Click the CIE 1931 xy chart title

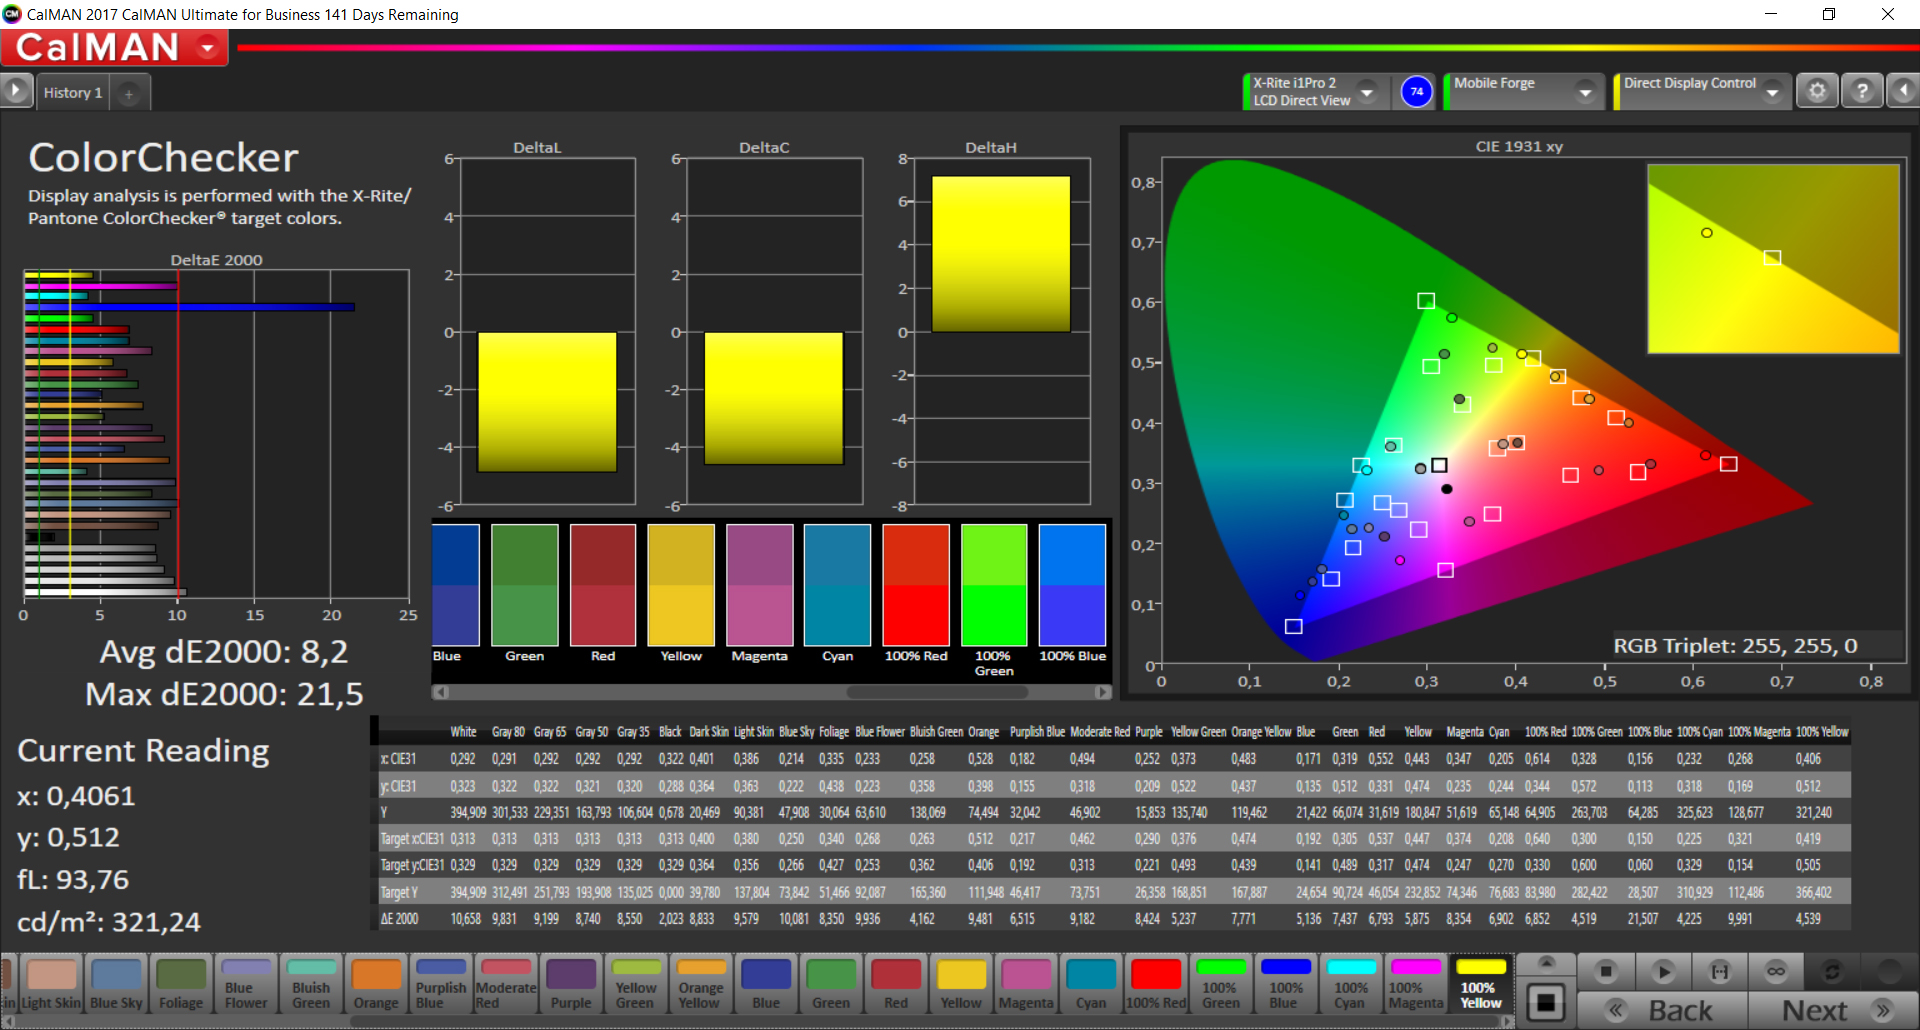[1519, 146]
